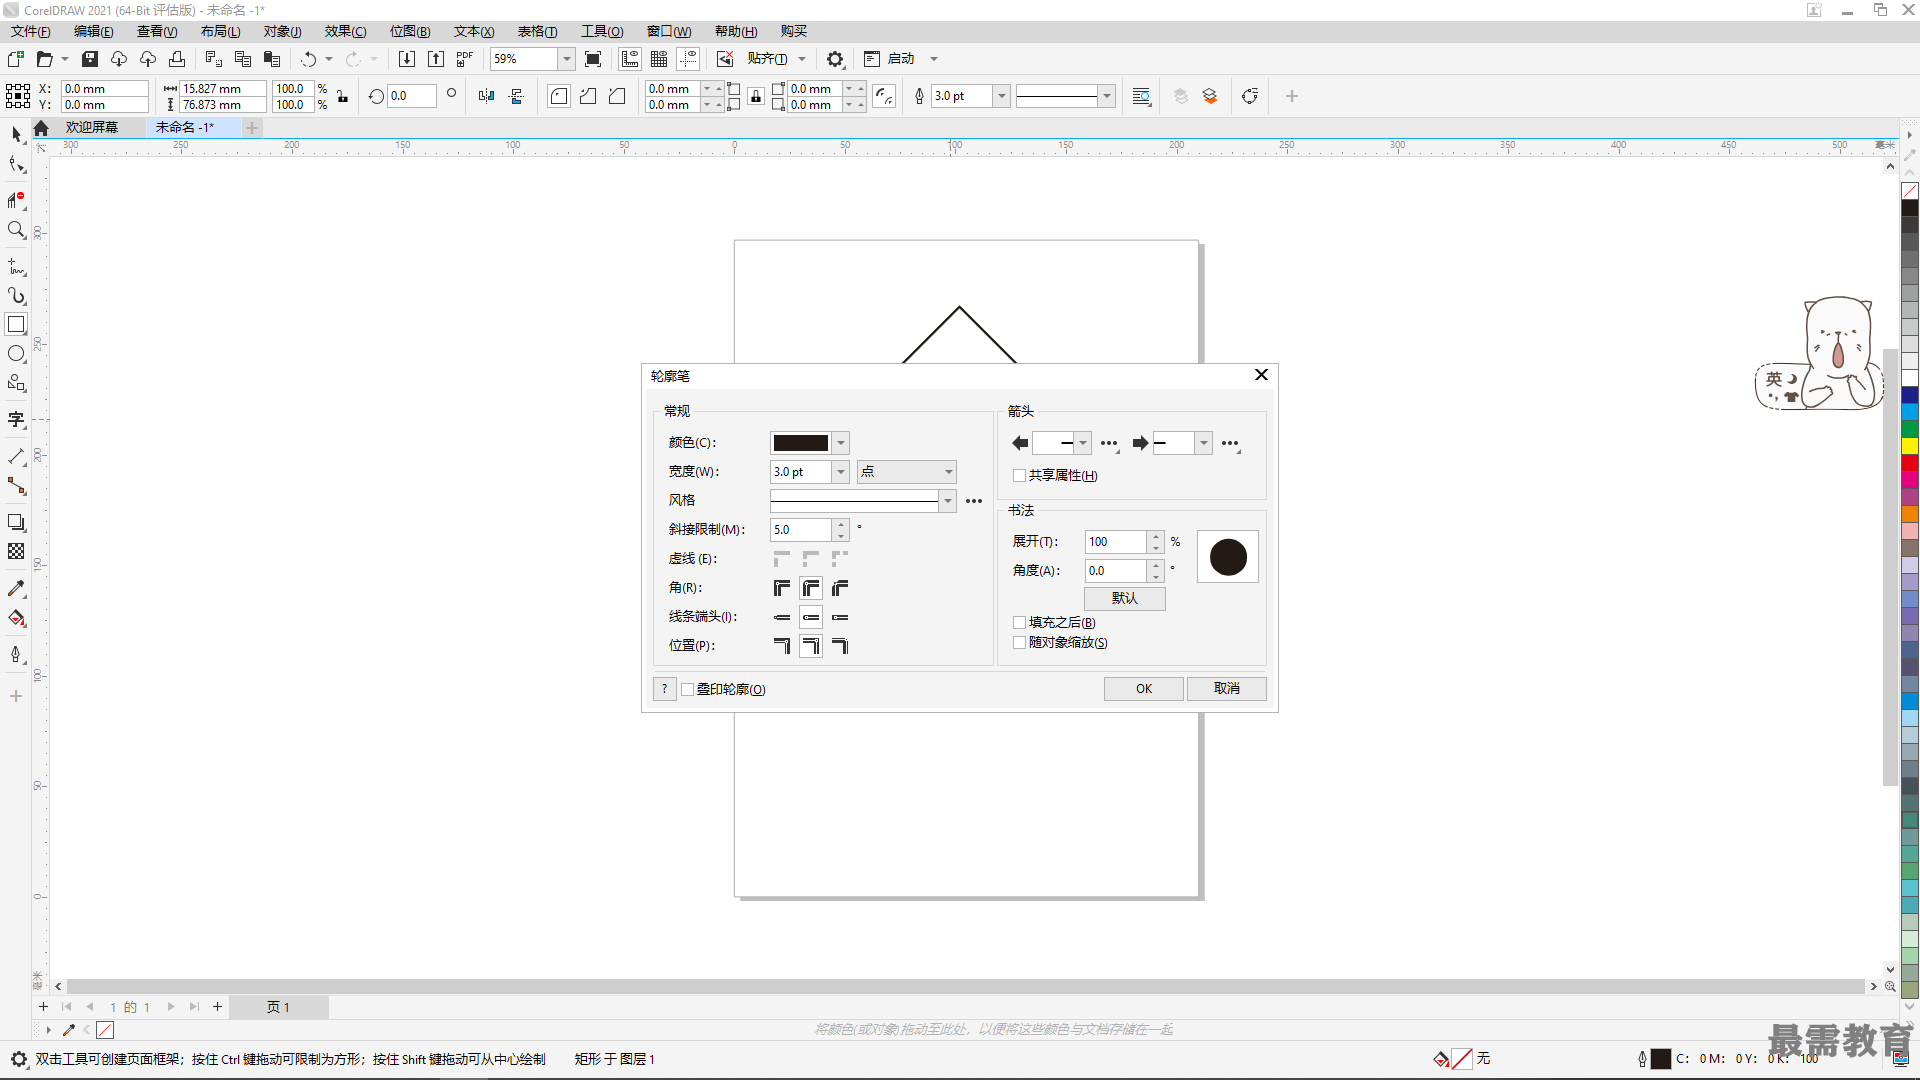
Task: Click 默认 button to reset calligraphy
Action: pos(1124,597)
